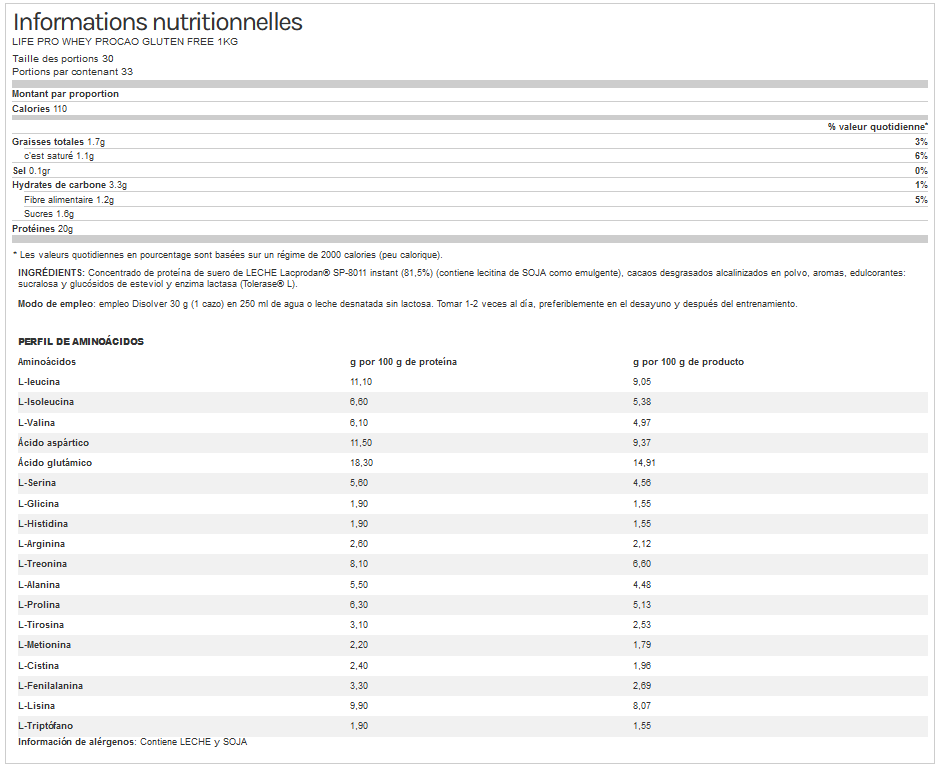
Task: Click the "Hydrates de carbone 3.3g" row
Action: point(69,185)
